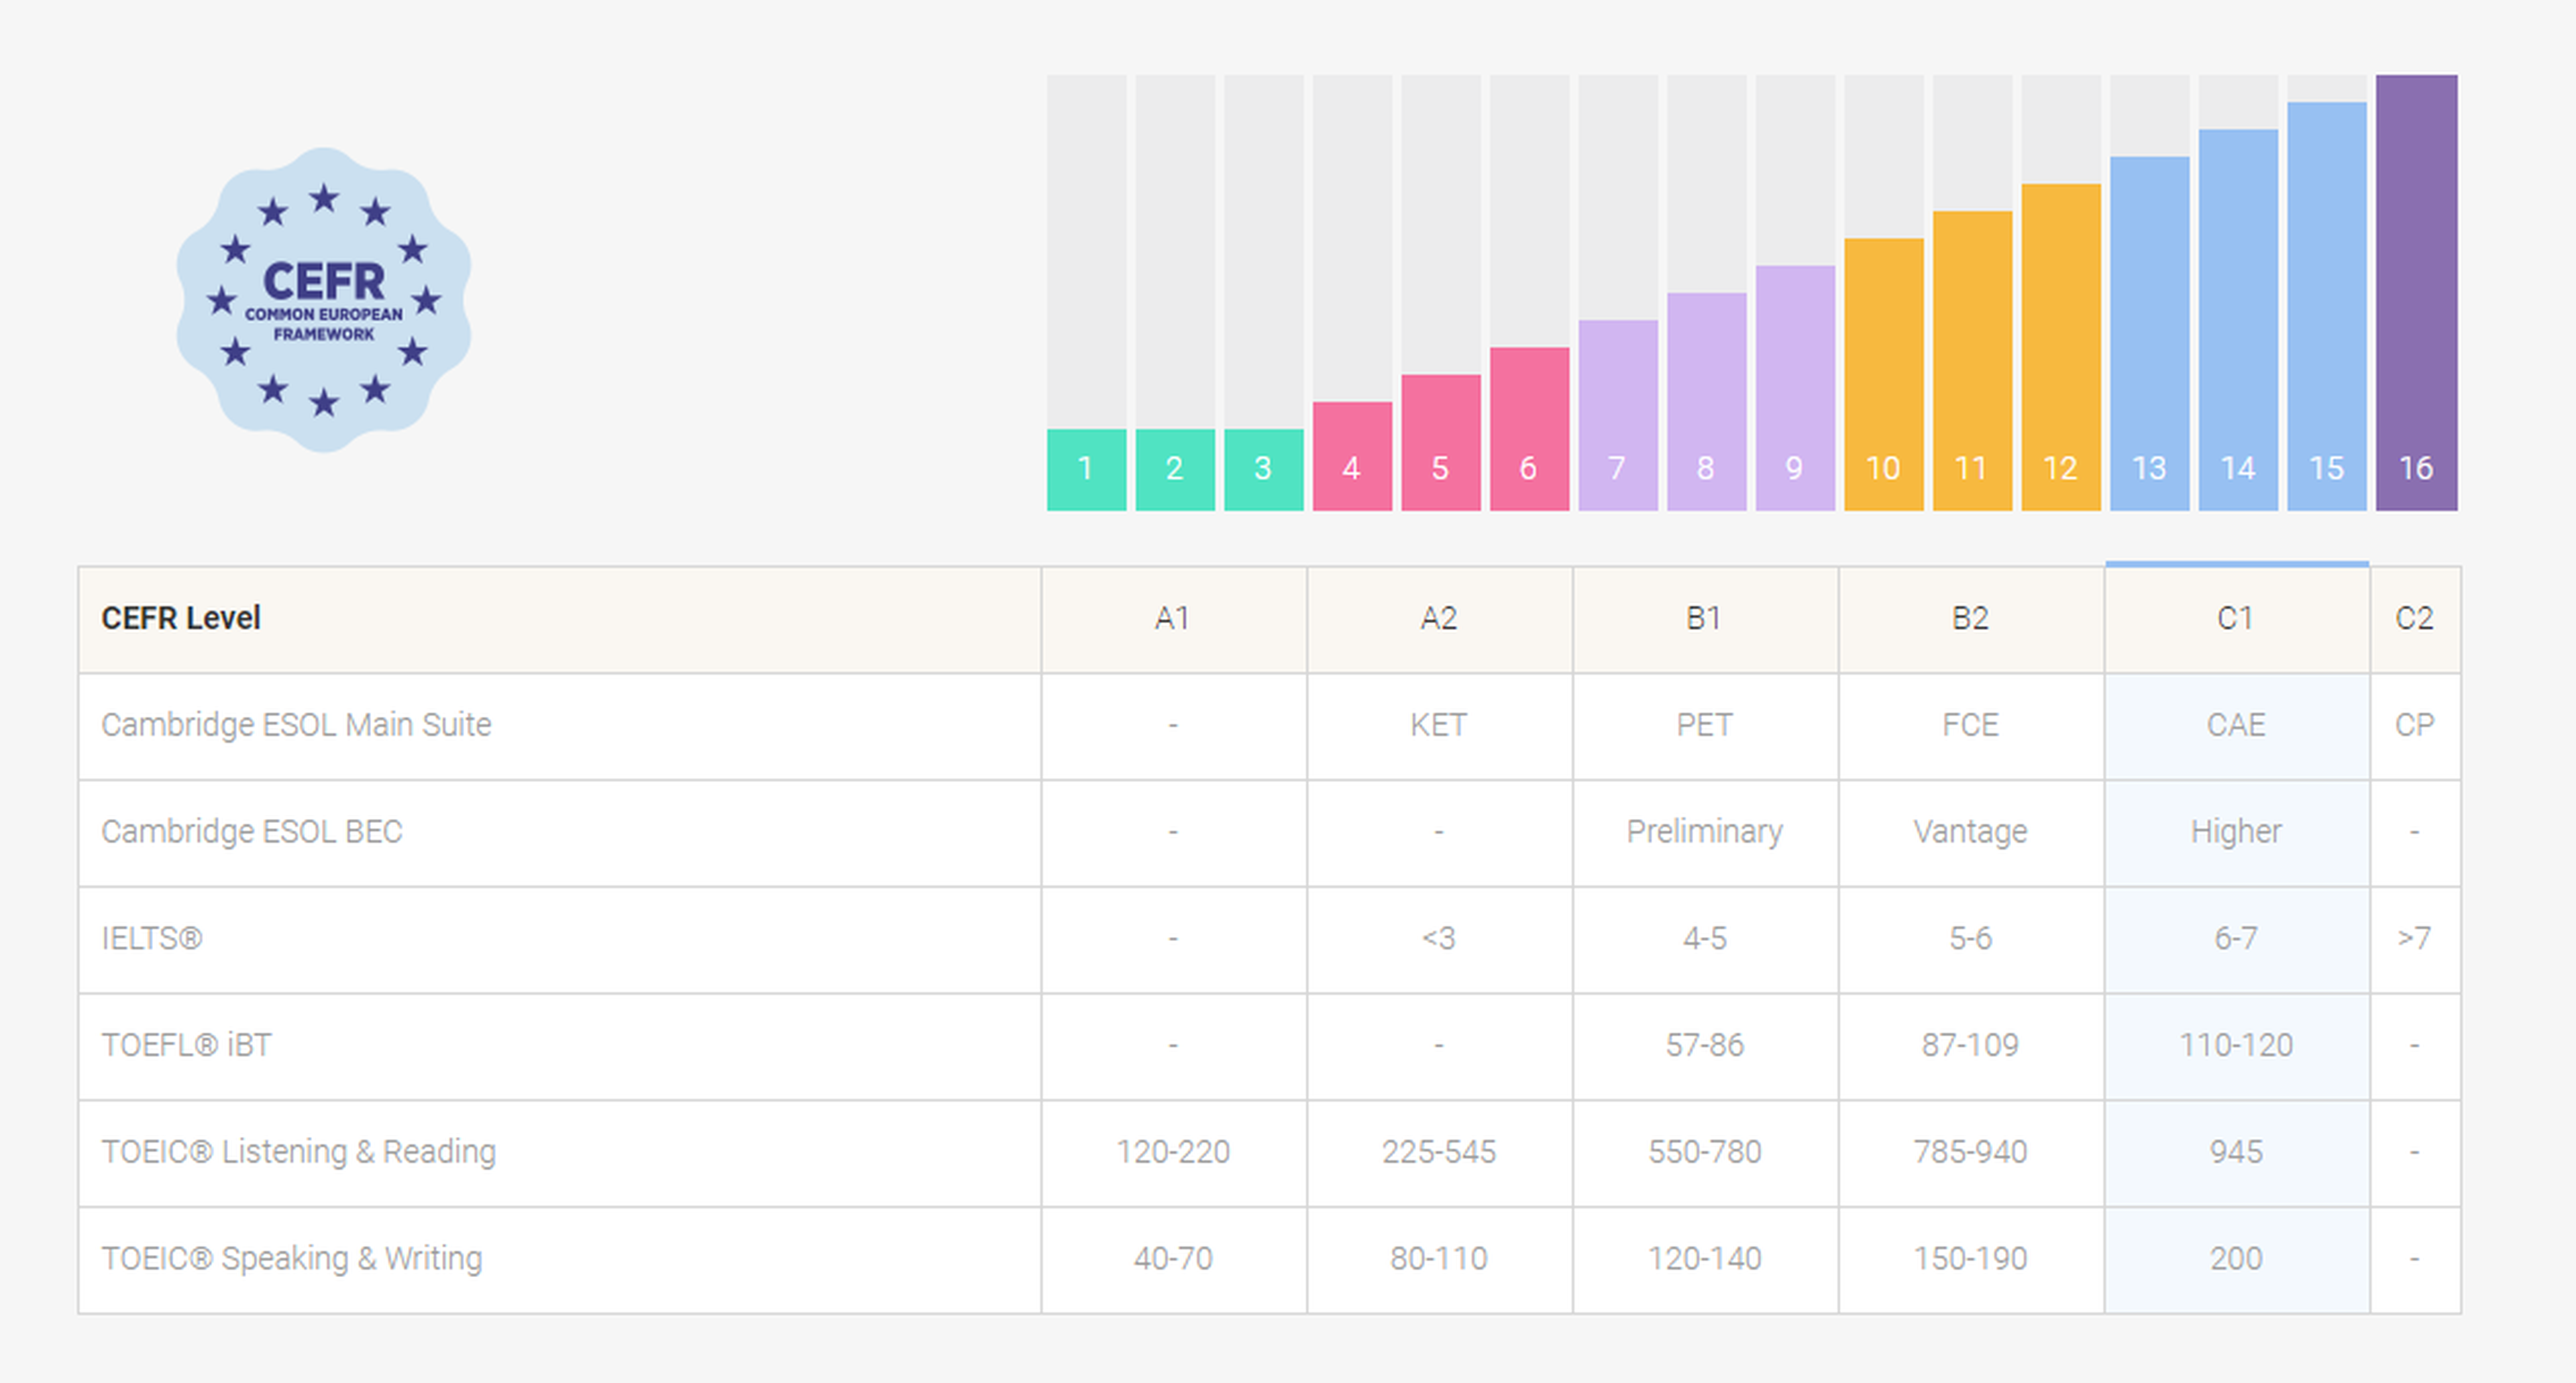Open the B1 column header

[1704, 619]
